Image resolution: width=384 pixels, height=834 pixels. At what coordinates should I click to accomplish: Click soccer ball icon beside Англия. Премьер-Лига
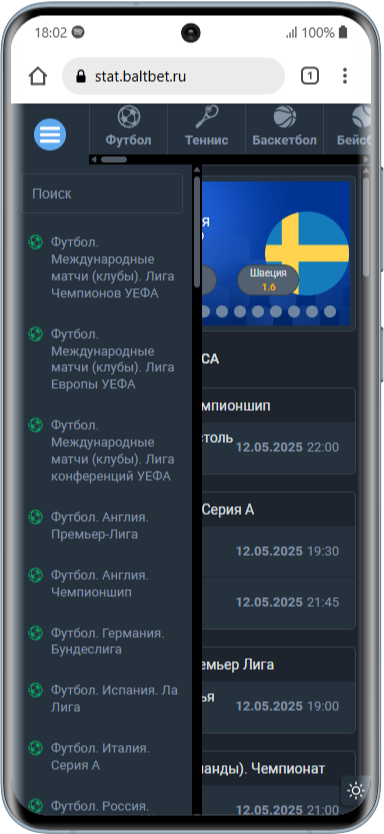tap(36, 517)
